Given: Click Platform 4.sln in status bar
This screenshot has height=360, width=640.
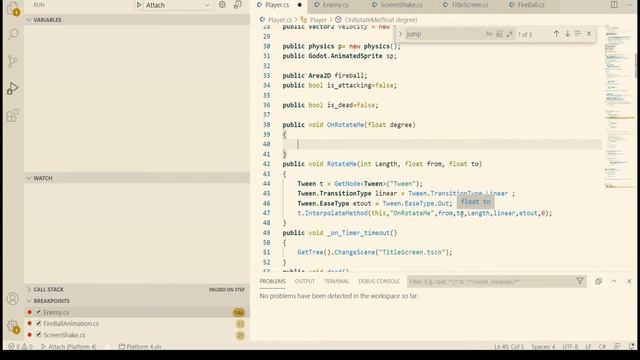Looking at the screenshot, I should 140,347.
